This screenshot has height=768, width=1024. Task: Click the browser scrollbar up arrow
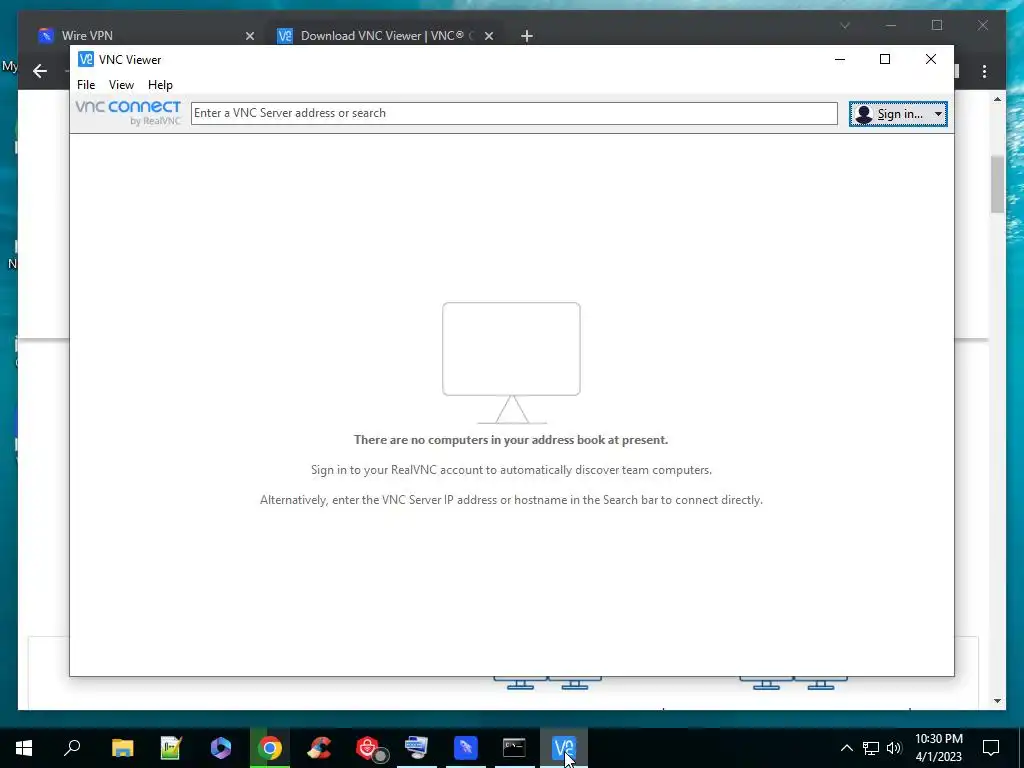coord(997,99)
